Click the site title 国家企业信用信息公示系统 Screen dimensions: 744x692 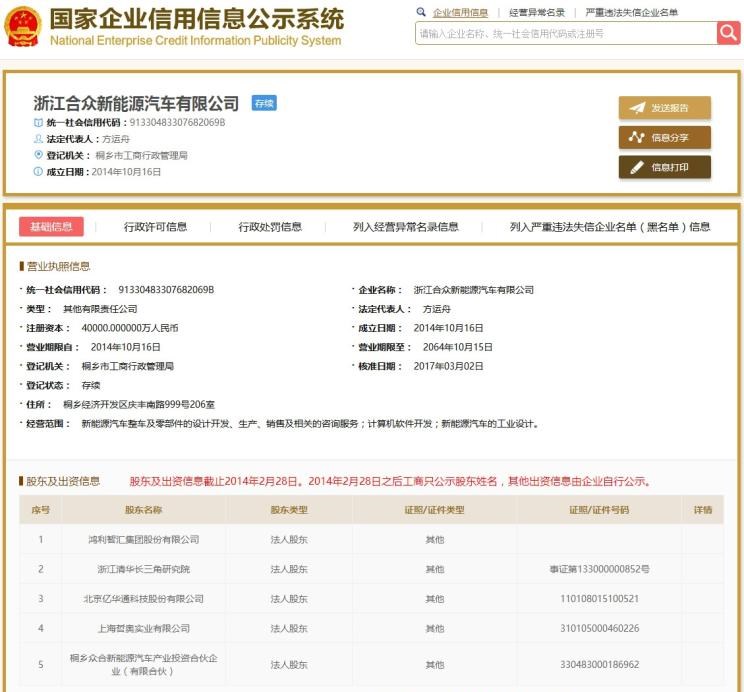point(196,19)
